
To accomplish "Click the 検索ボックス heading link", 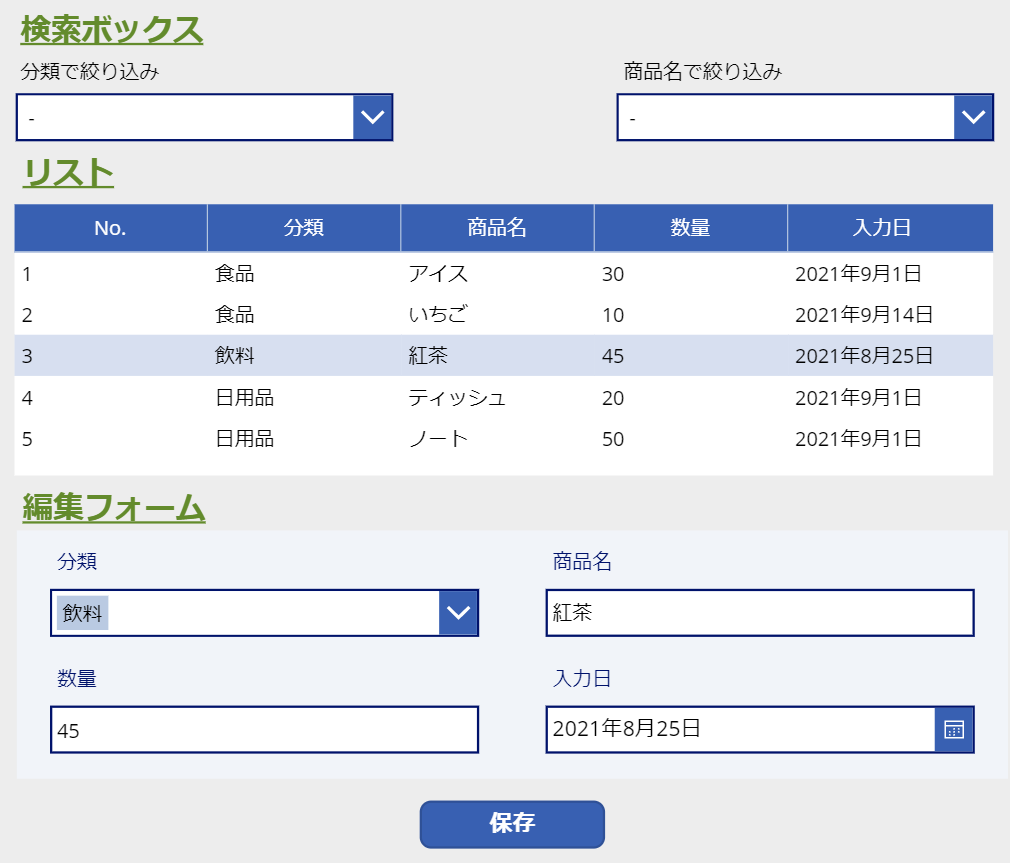I will pos(110,29).
